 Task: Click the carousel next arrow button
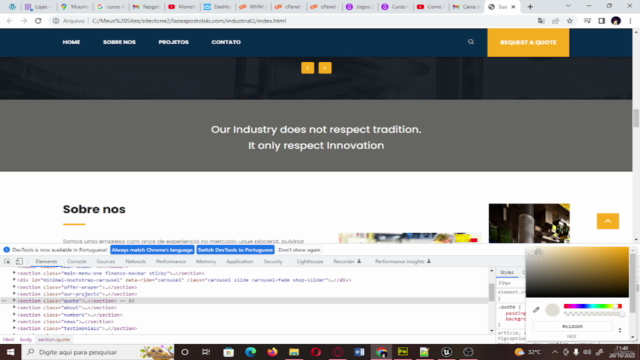[325, 68]
